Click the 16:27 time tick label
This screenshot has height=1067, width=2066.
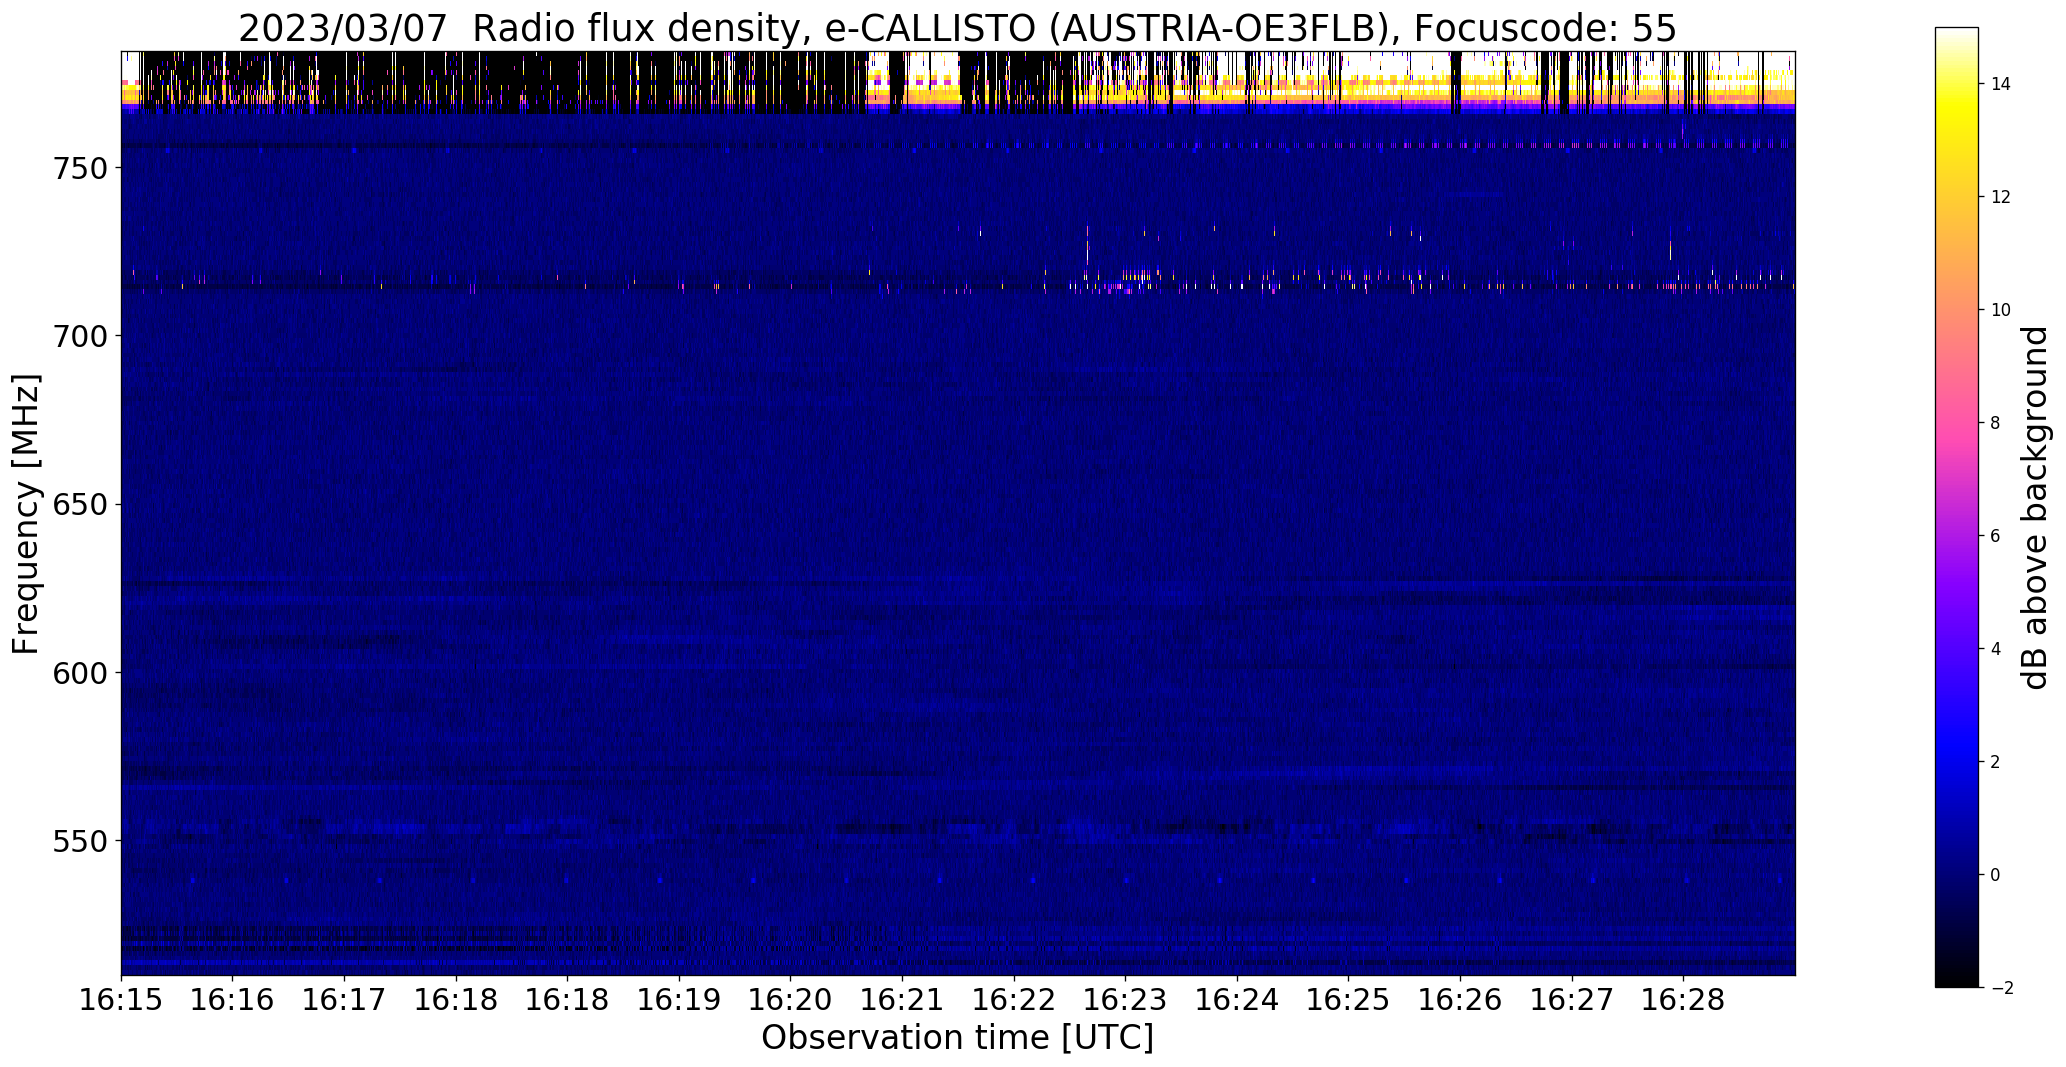(1571, 999)
